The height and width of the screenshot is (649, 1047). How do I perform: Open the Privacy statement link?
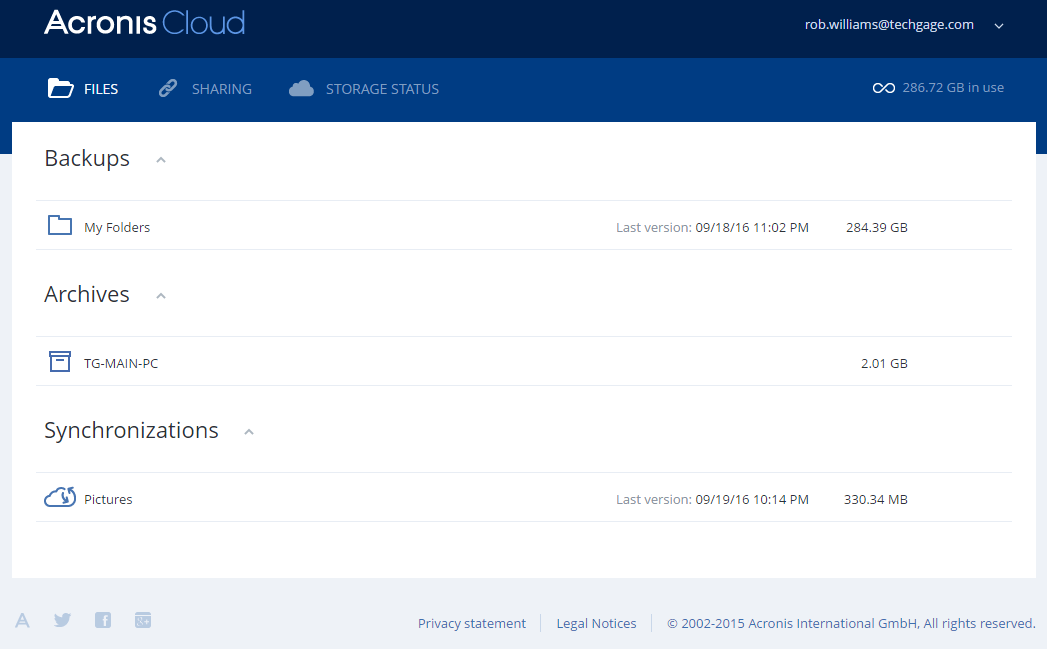coord(471,623)
